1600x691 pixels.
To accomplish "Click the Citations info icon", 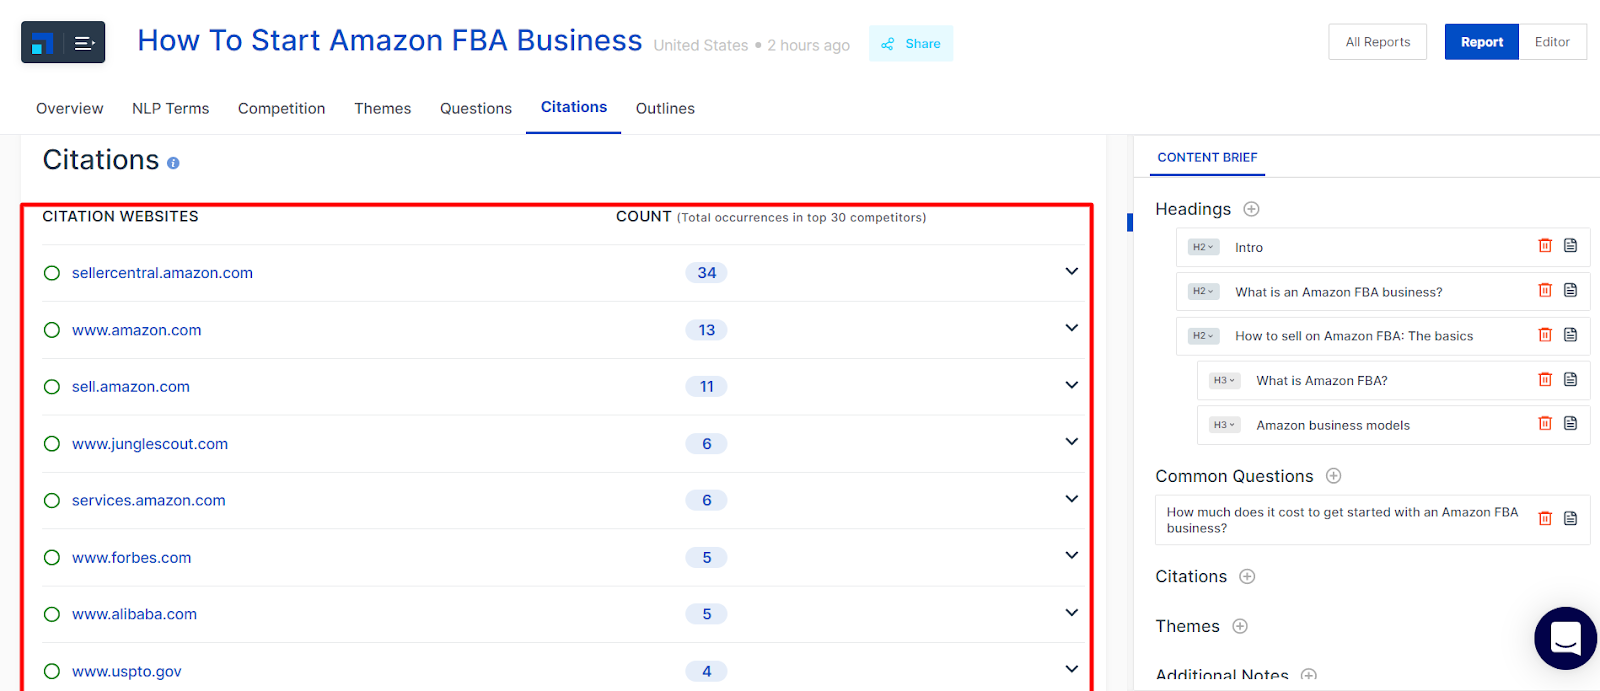I will [173, 163].
